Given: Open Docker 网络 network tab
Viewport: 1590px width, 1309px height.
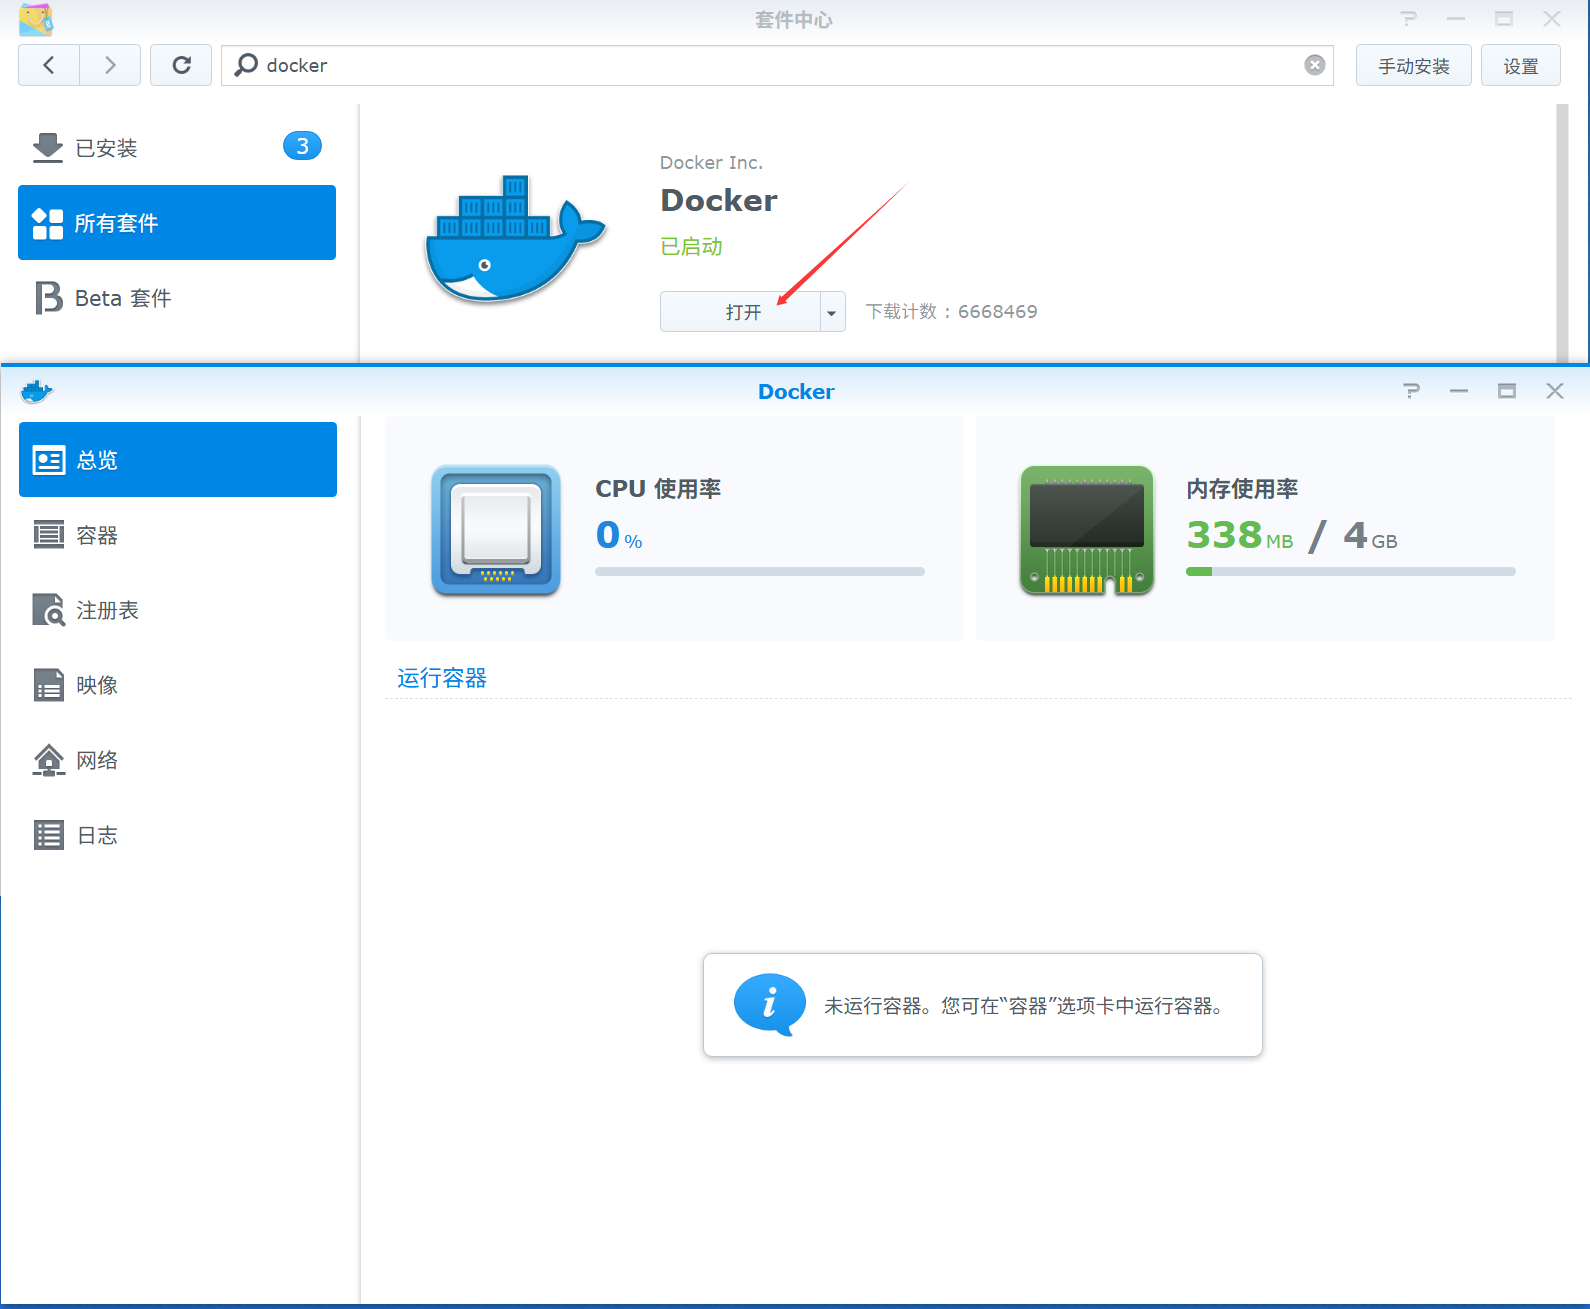Looking at the screenshot, I should coord(178,759).
